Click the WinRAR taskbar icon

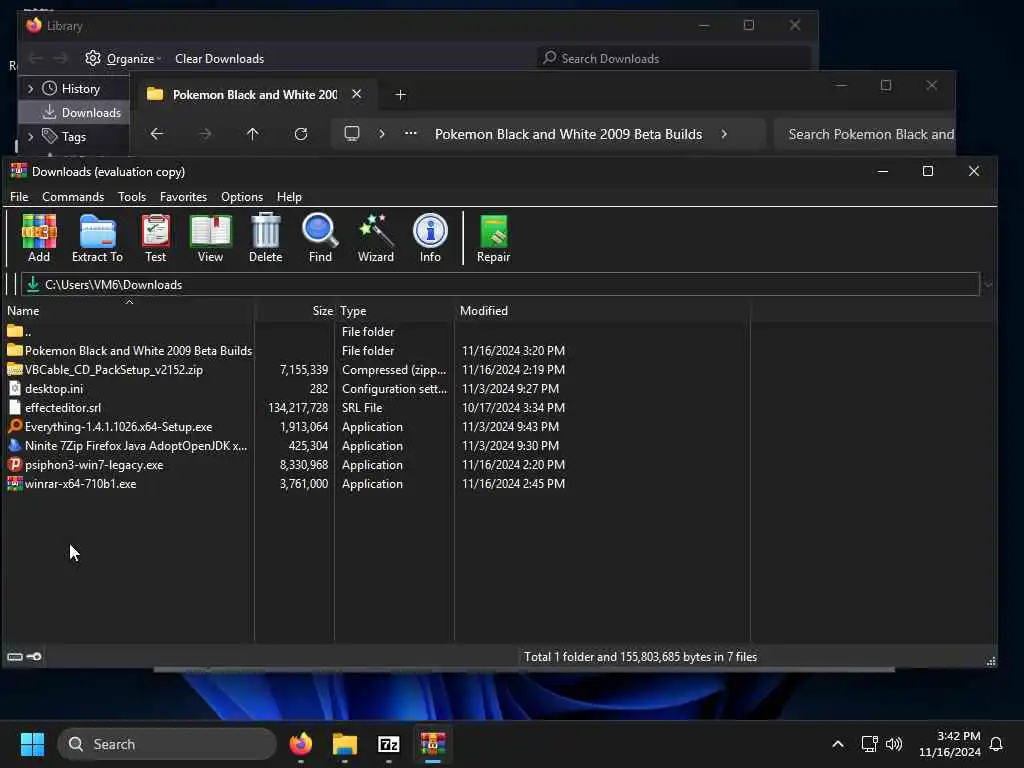pos(432,744)
